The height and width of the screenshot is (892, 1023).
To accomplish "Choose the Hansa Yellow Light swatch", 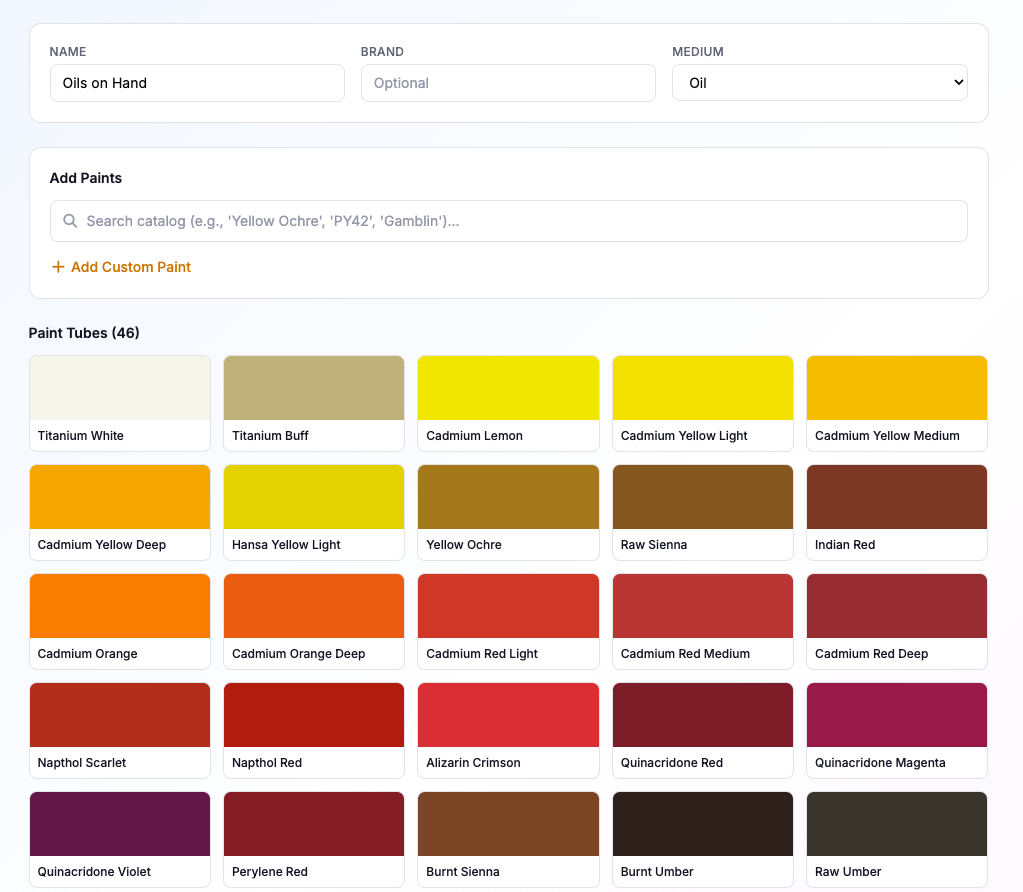I will pos(314,497).
